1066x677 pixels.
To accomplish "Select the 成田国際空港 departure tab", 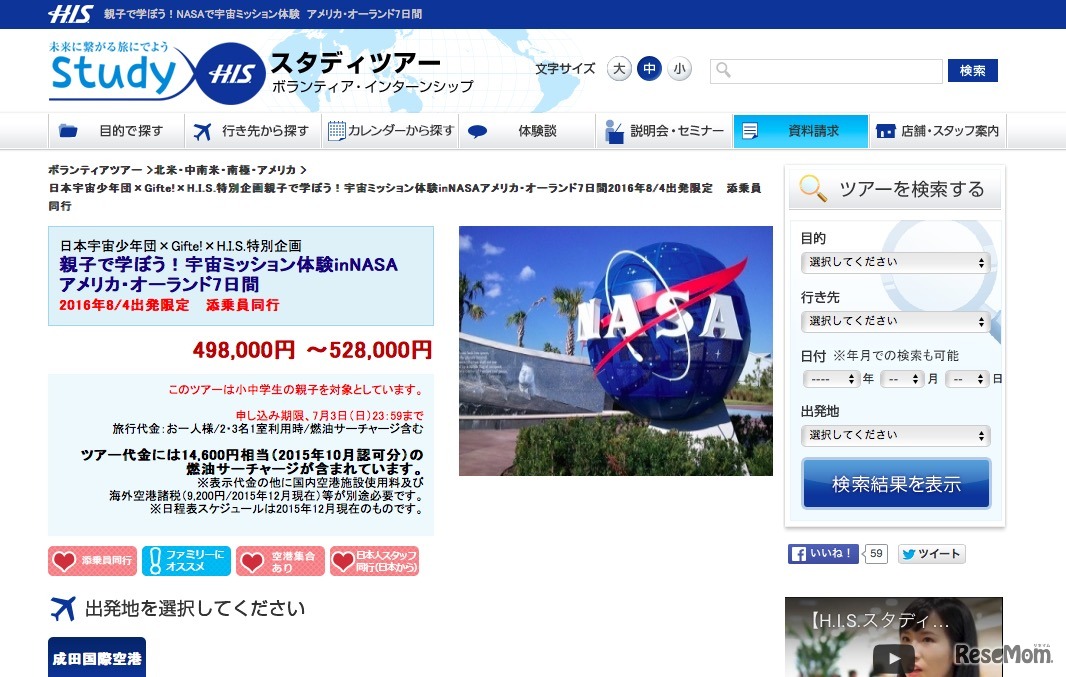I will point(97,657).
